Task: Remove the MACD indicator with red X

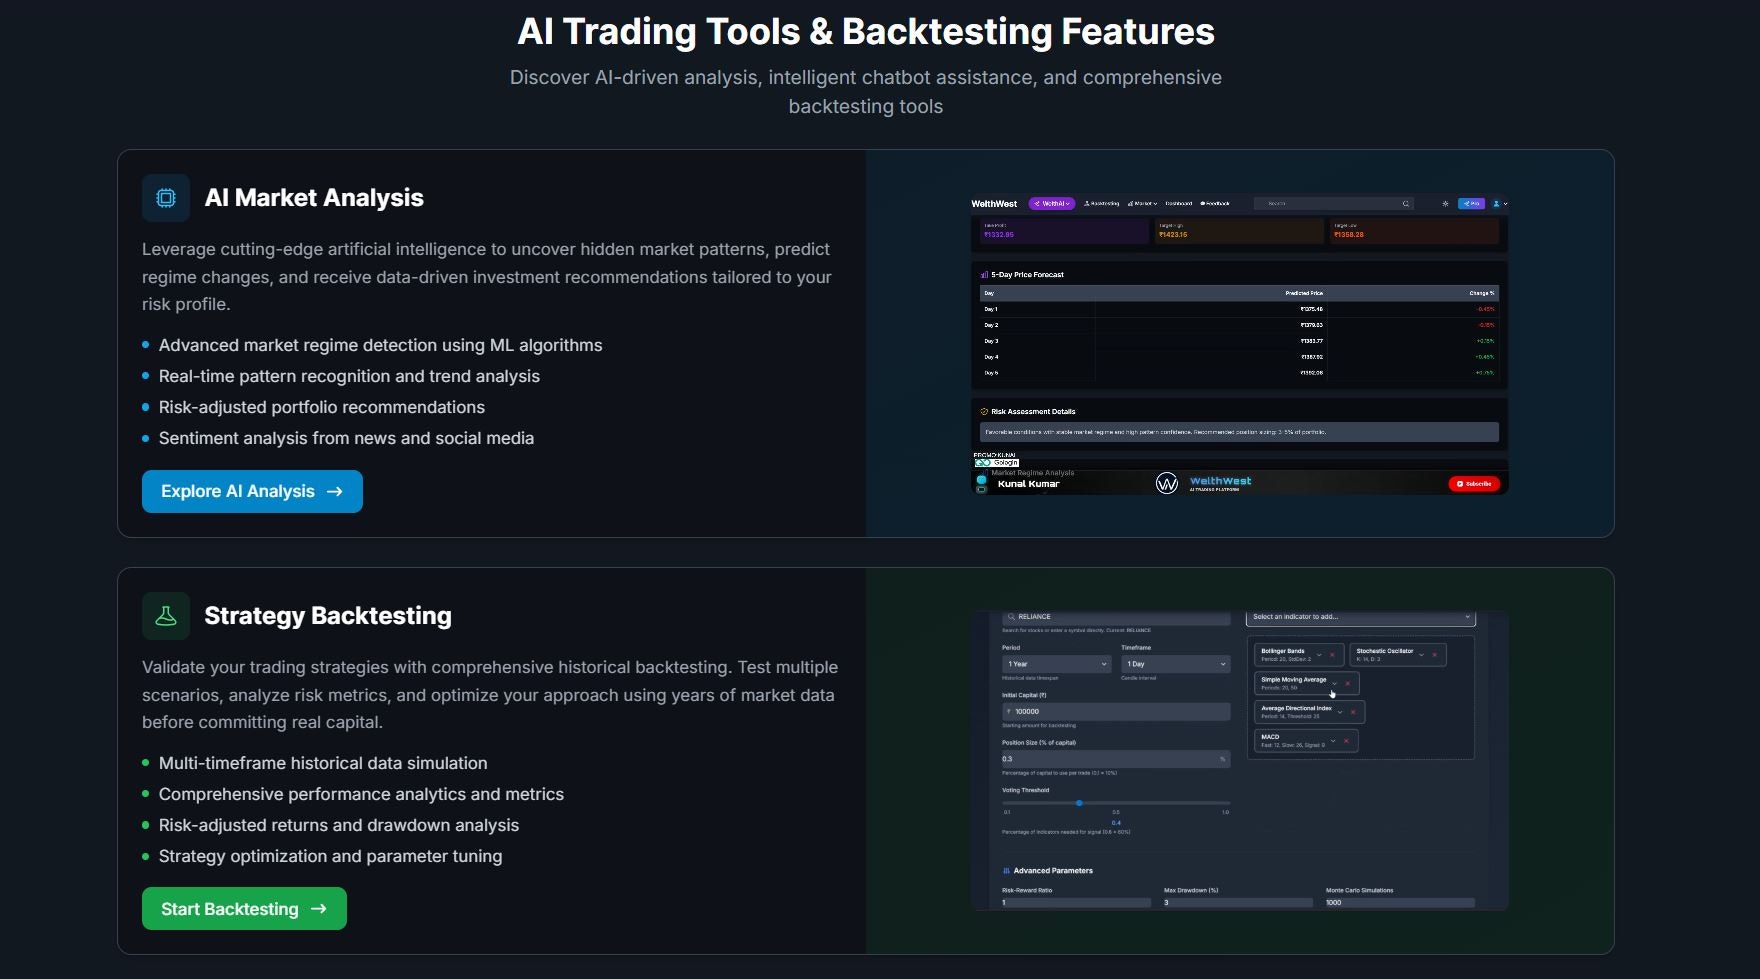Action: [1346, 741]
